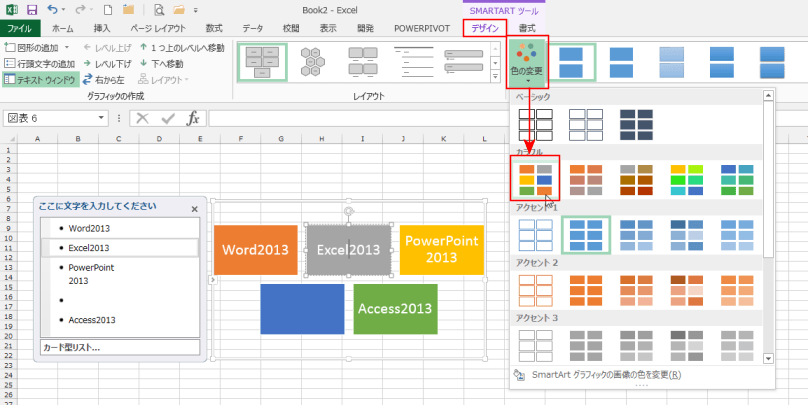Select the first card list layout thumbnail

tap(262, 63)
